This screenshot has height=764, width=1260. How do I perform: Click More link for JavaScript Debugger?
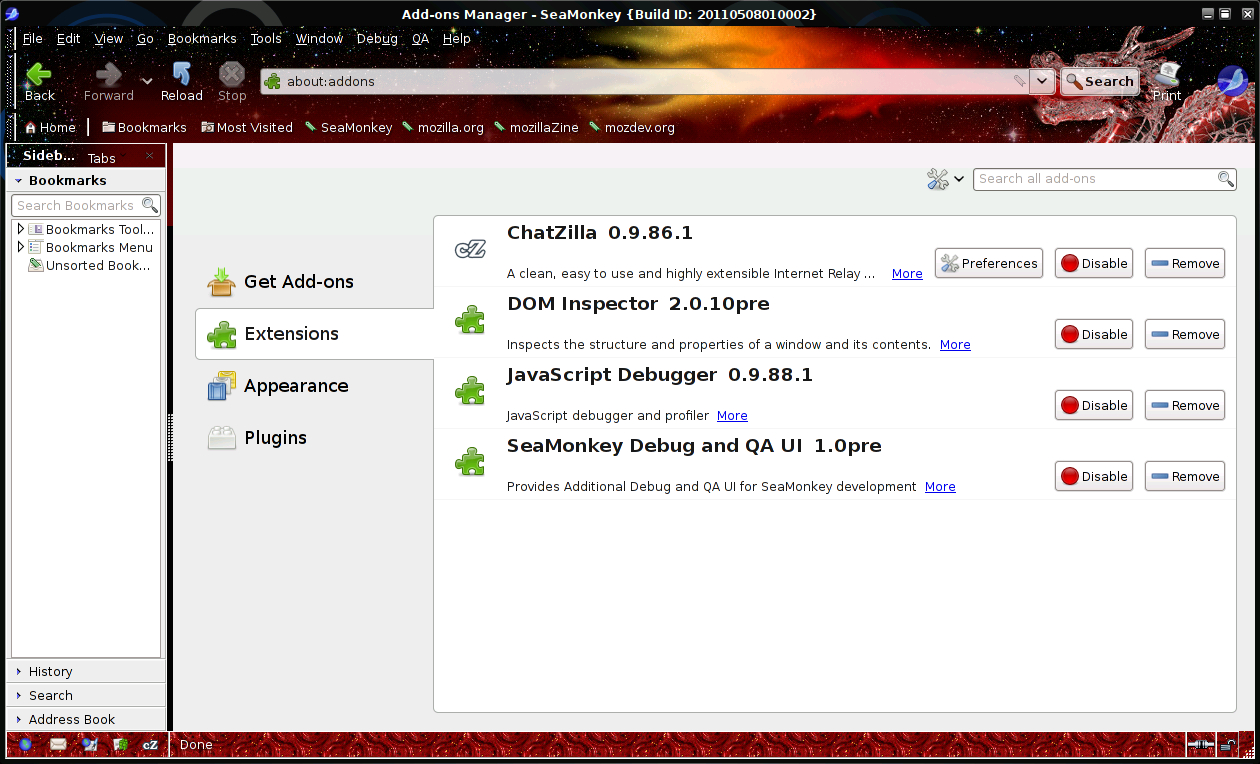point(732,416)
